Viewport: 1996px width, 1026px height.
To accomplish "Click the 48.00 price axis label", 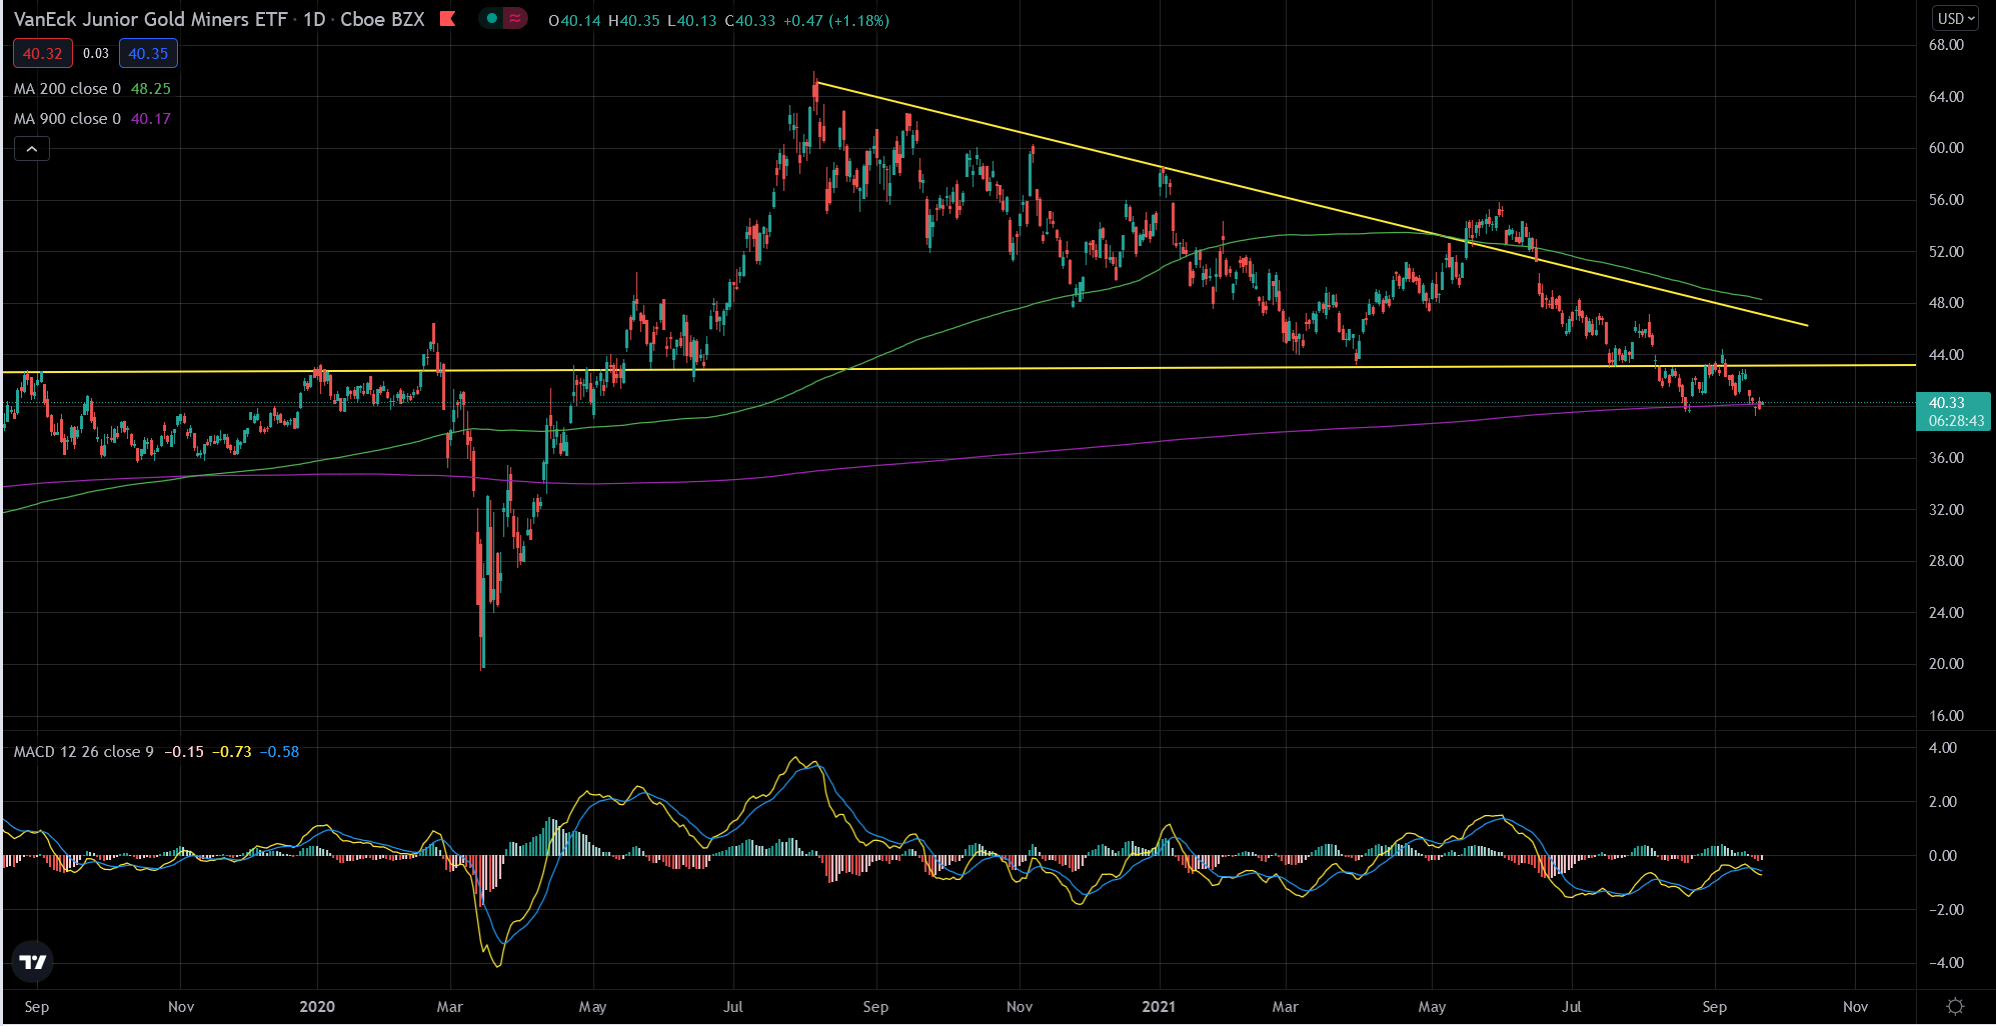I will click(1946, 303).
